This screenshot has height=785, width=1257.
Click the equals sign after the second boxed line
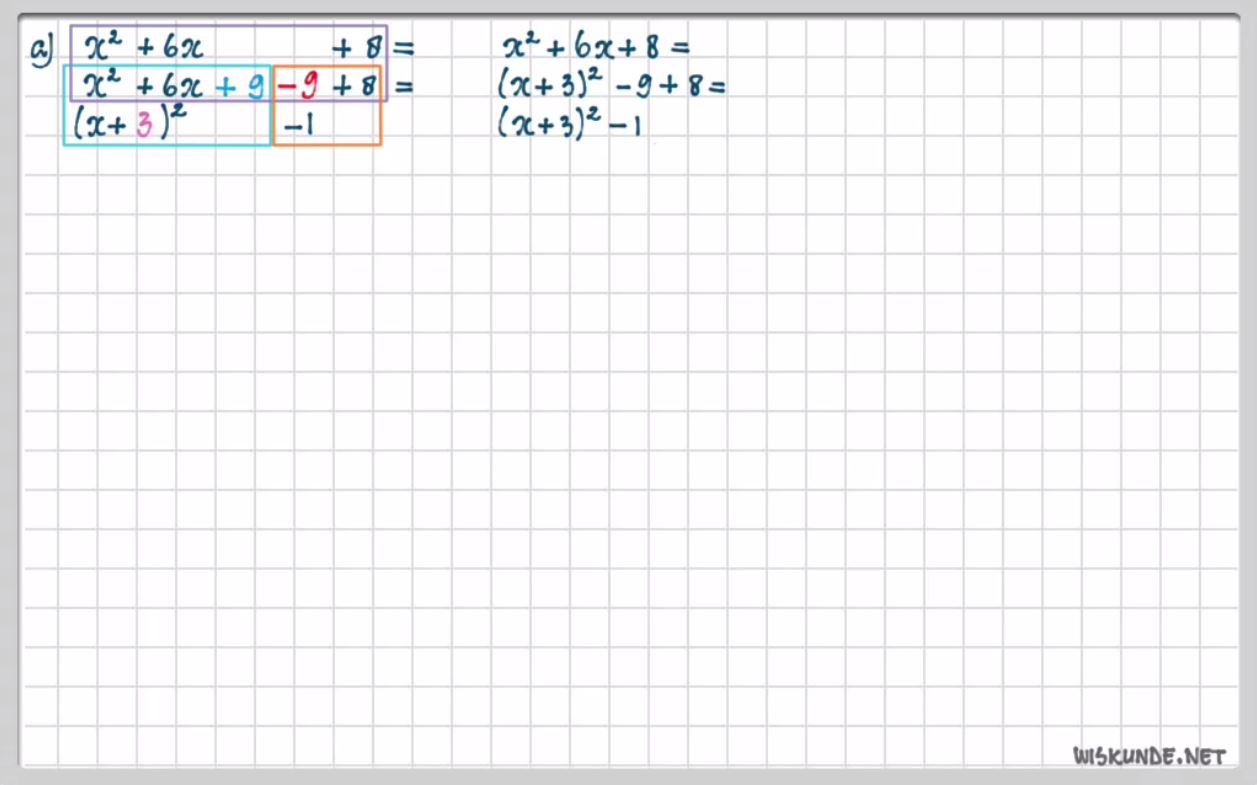[403, 87]
